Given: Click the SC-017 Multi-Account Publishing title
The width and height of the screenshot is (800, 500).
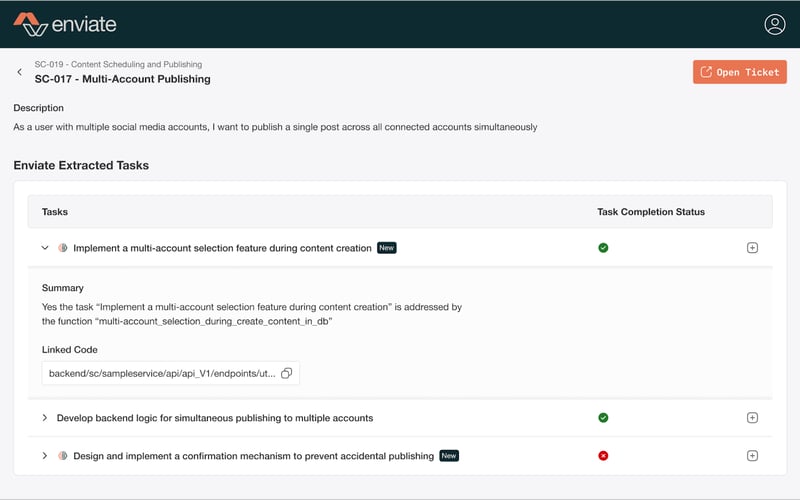Looking at the screenshot, I should pos(122,79).
